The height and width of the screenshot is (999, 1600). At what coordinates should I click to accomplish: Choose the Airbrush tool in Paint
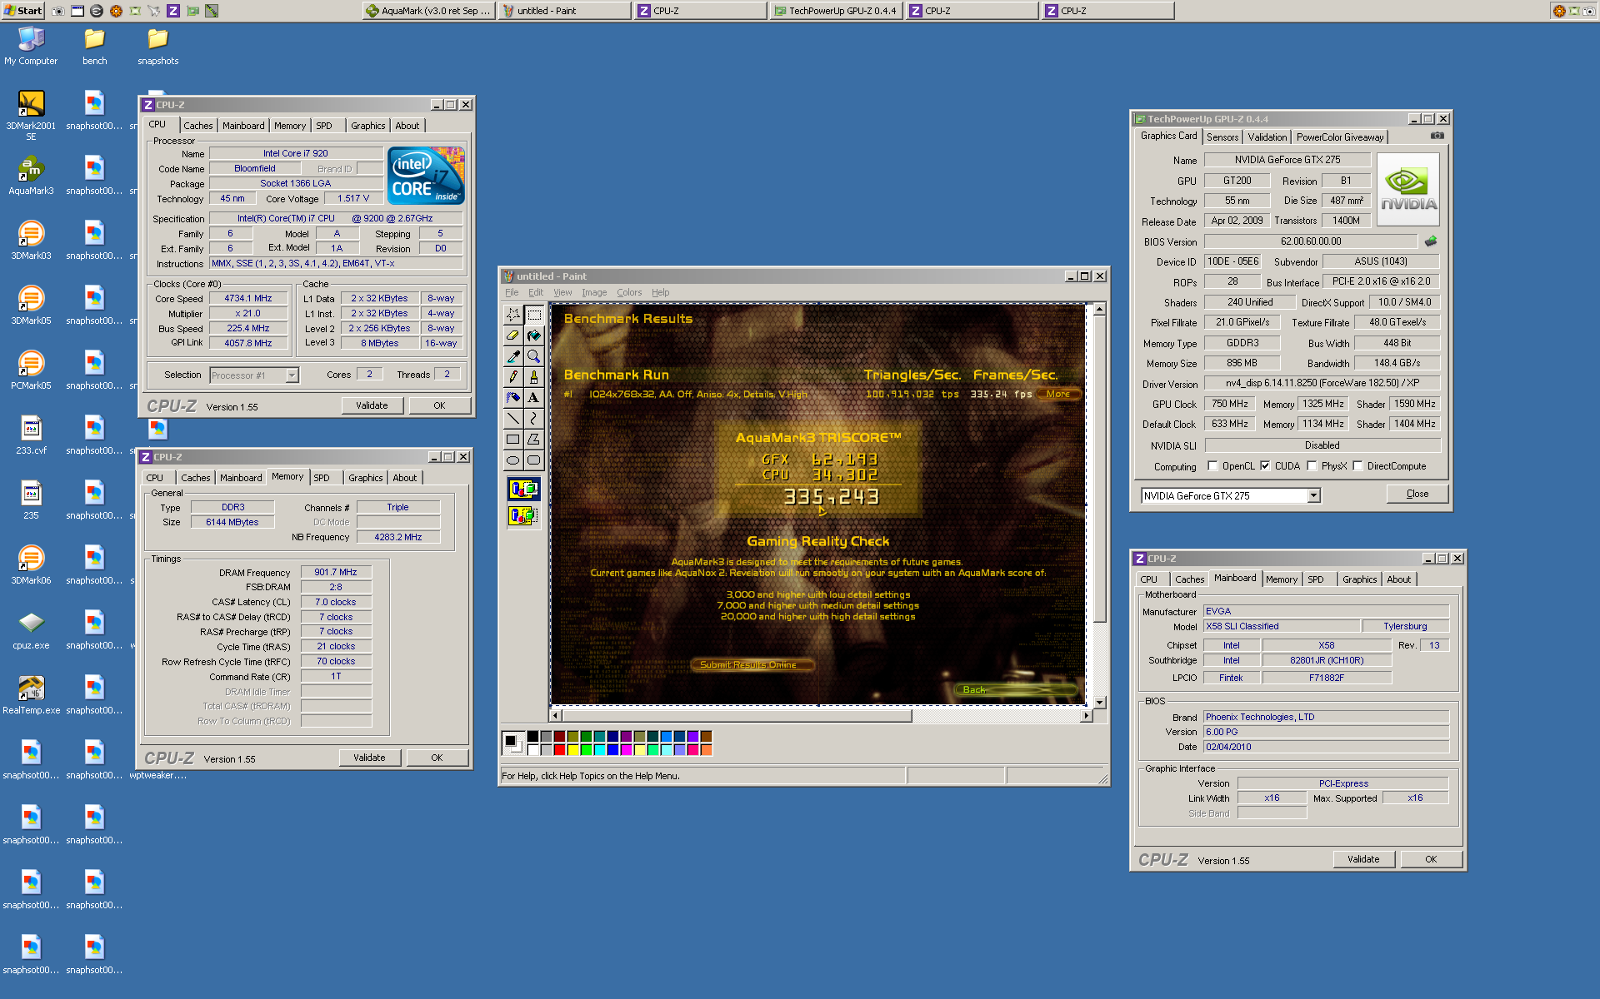(513, 398)
